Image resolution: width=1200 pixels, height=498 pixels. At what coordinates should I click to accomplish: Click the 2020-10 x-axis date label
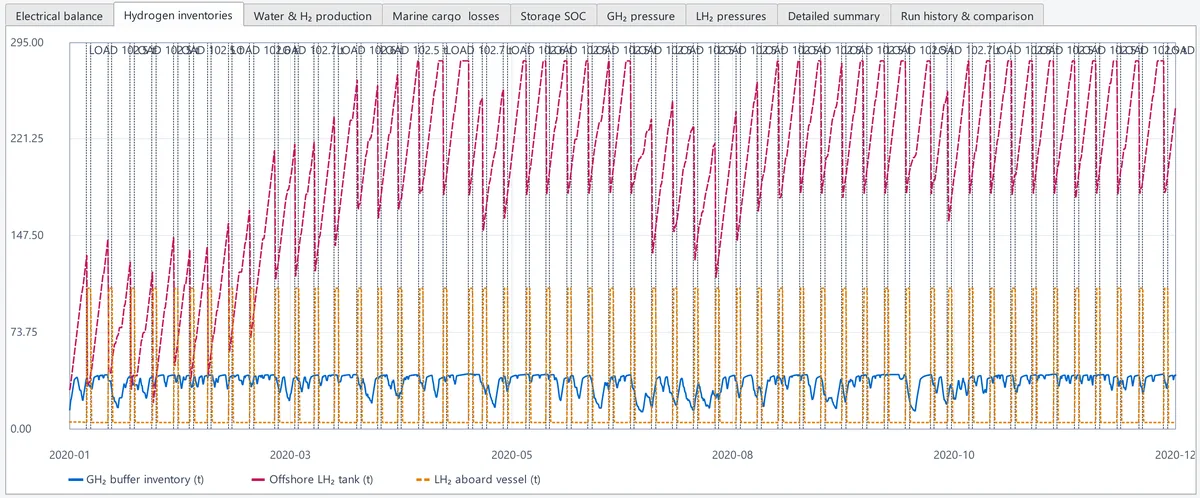tap(953, 455)
